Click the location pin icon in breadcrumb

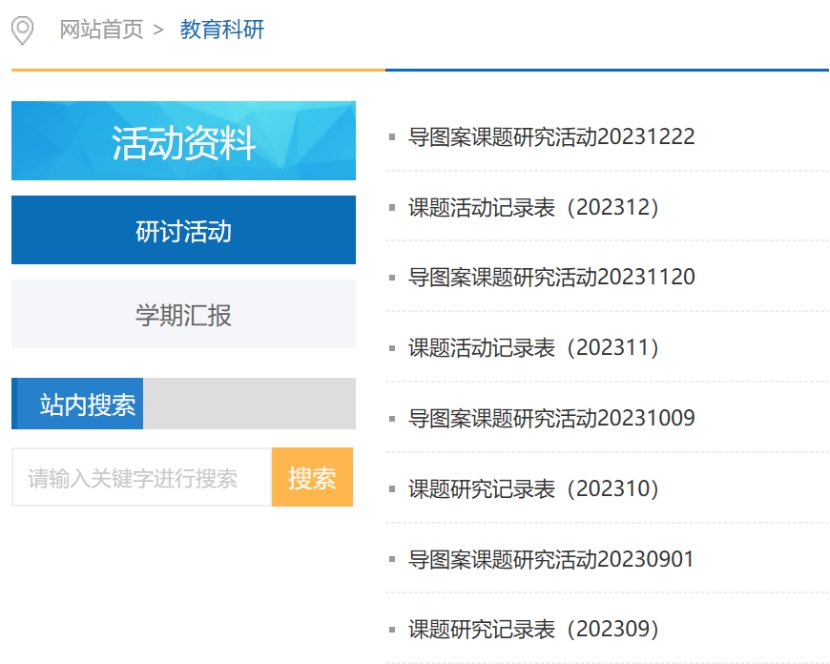tap(22, 30)
